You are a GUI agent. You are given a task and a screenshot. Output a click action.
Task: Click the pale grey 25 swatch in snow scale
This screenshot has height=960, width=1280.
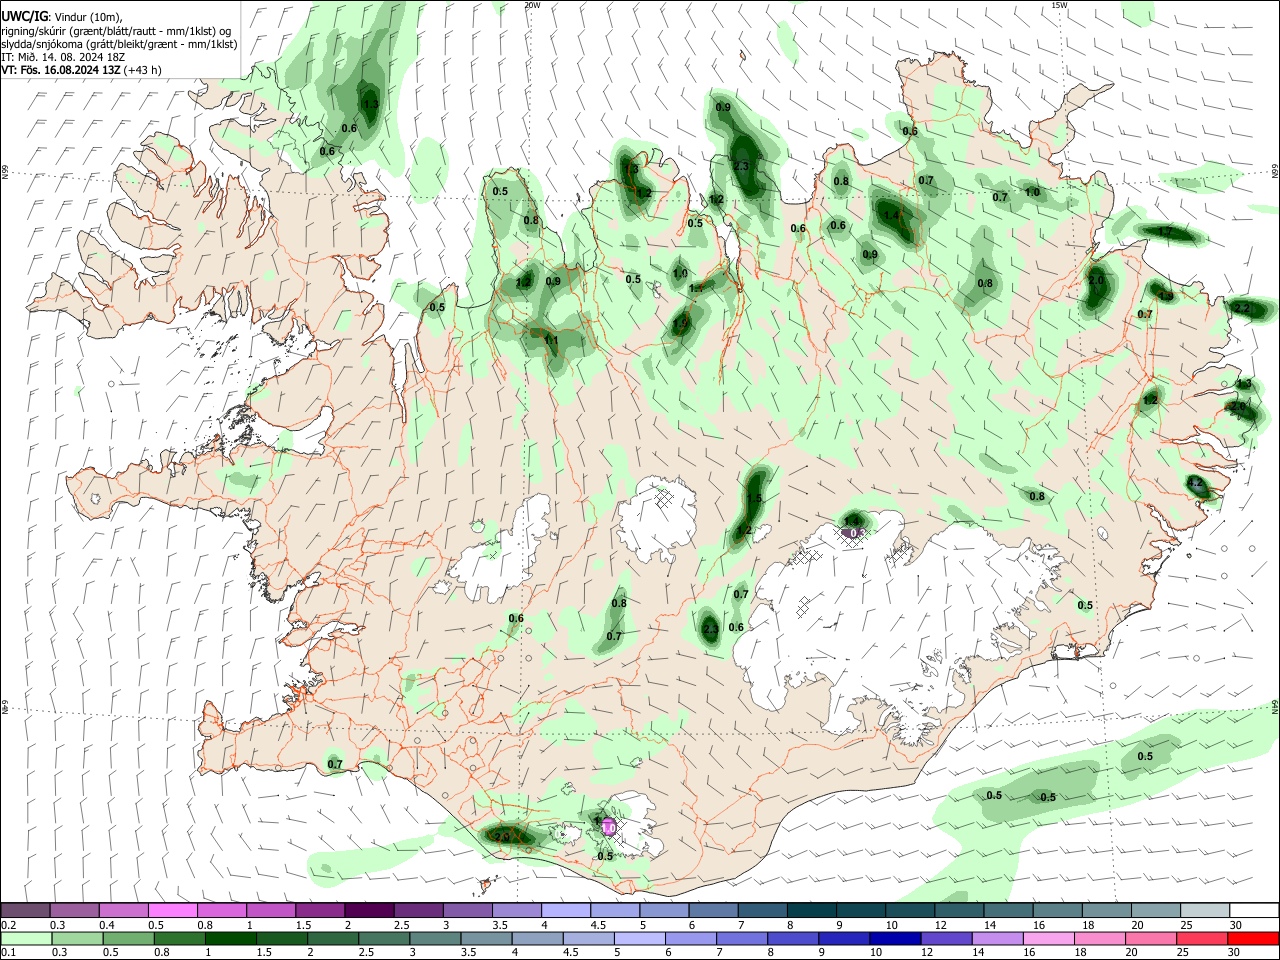tap(1205, 910)
